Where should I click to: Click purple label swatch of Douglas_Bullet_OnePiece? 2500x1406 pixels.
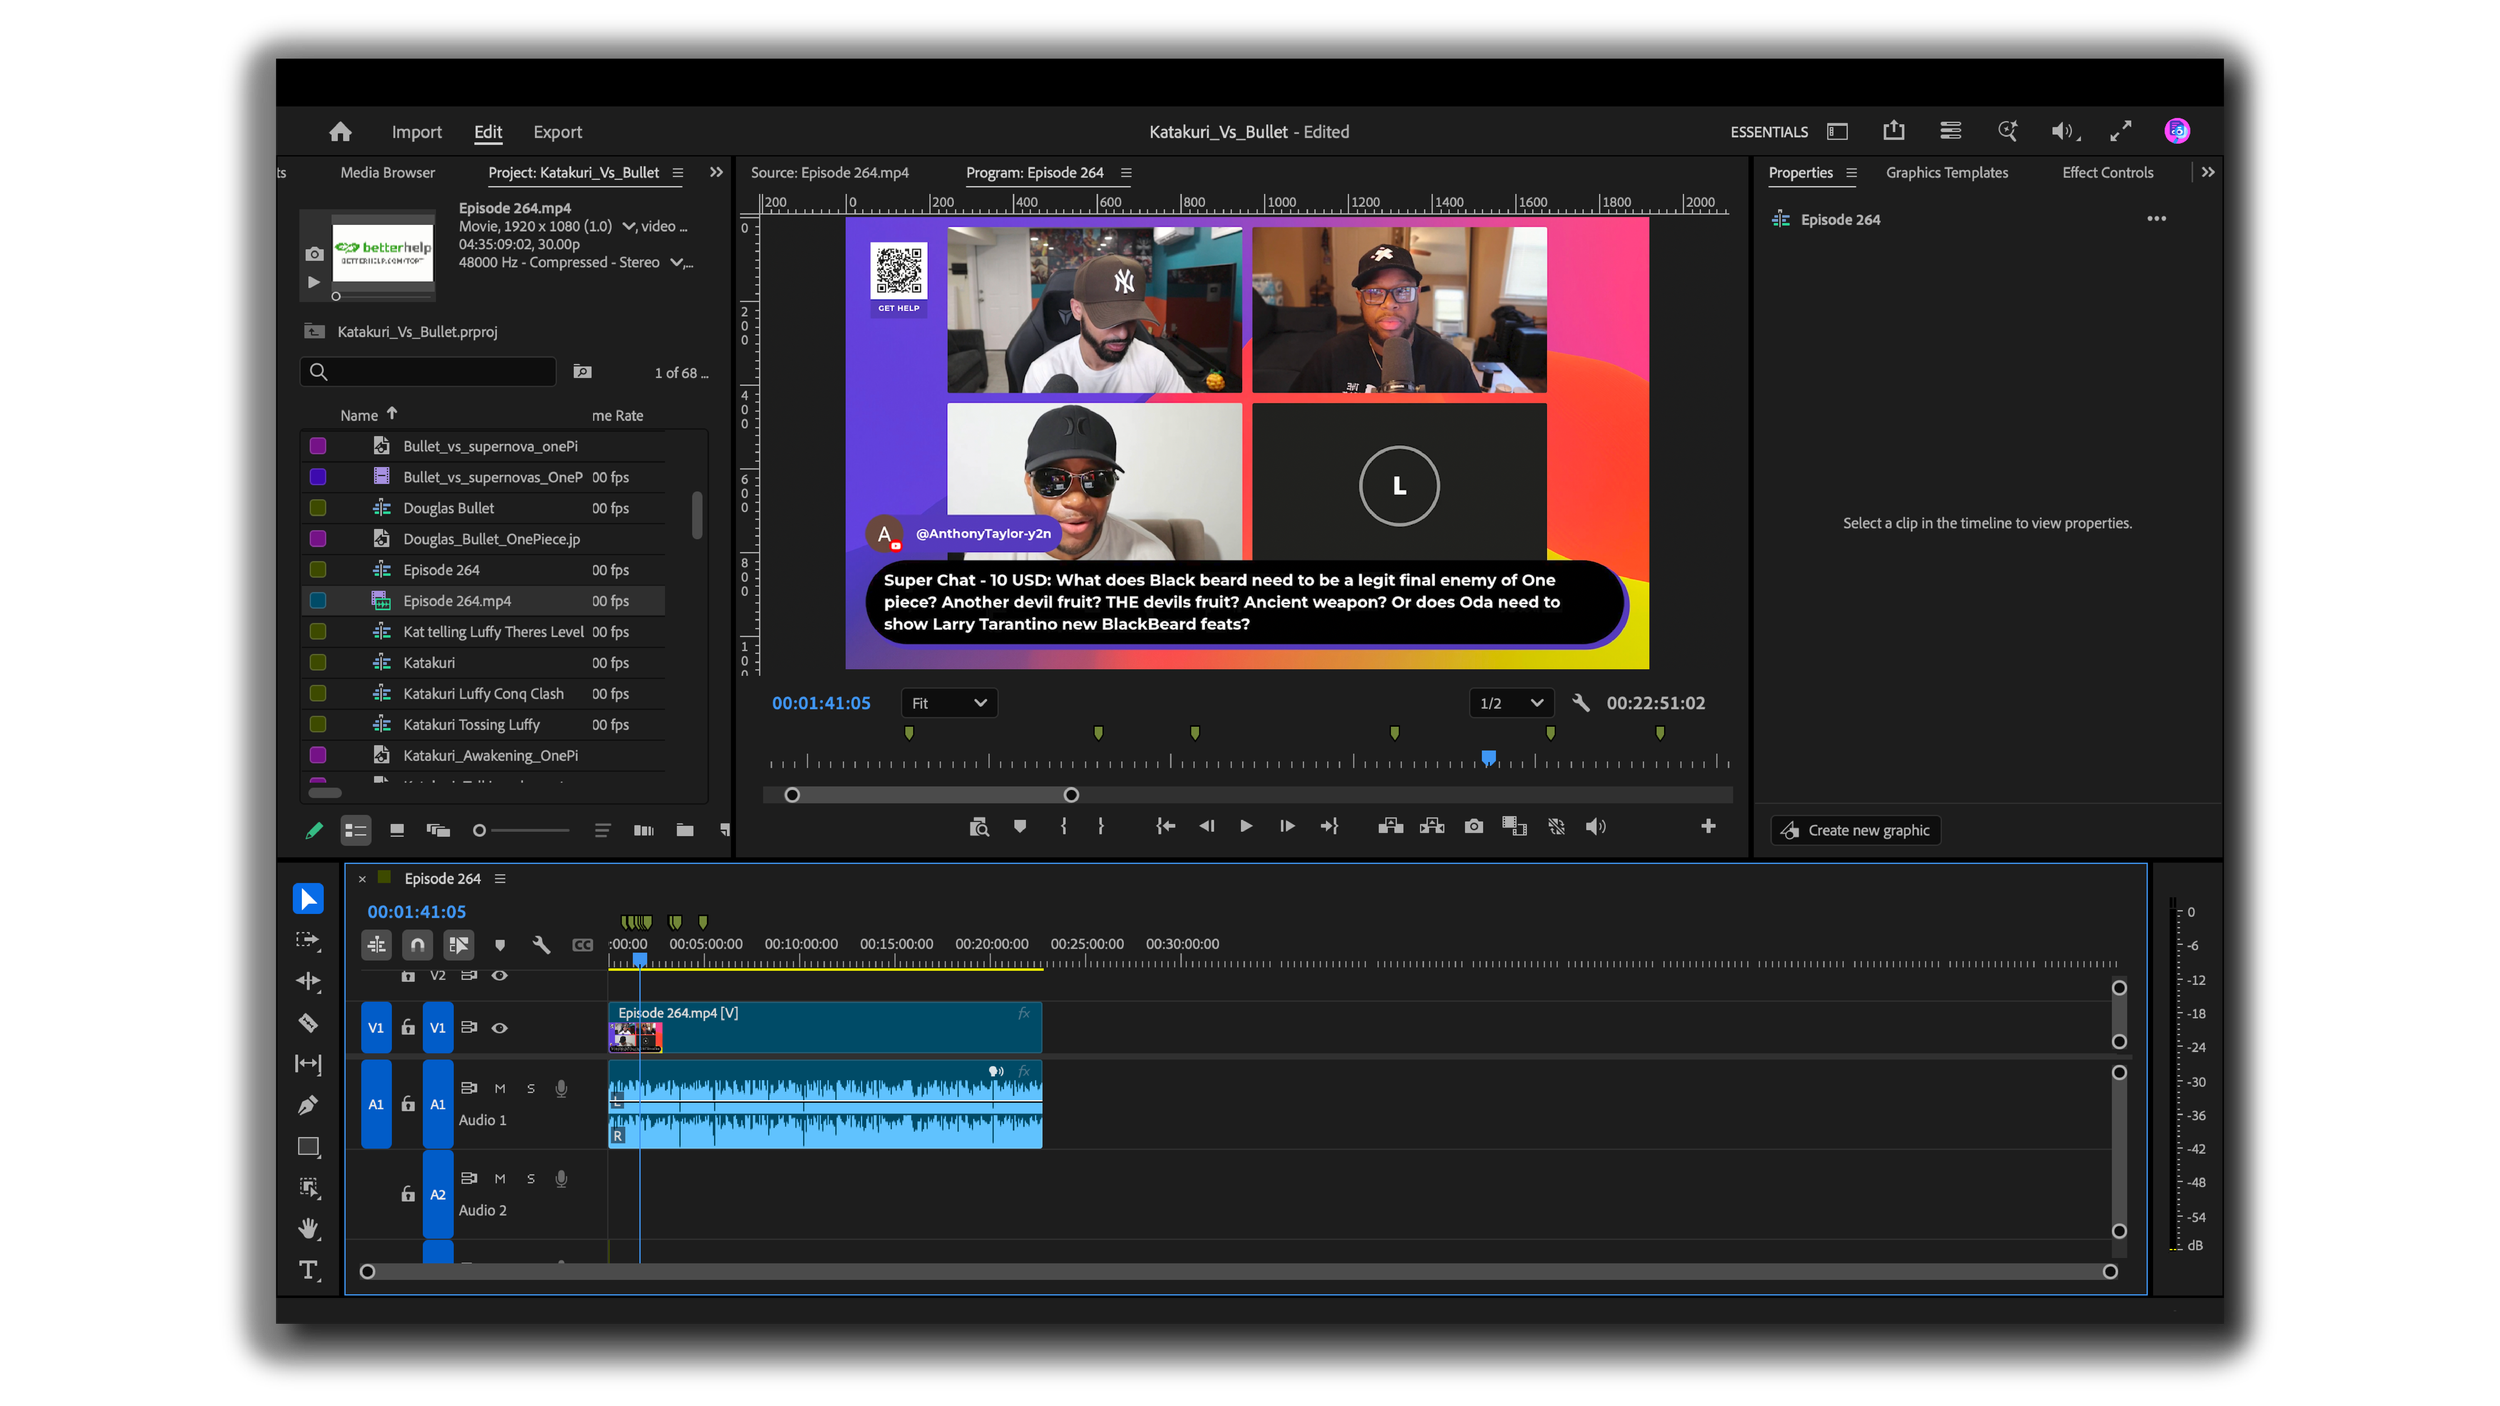click(x=318, y=539)
